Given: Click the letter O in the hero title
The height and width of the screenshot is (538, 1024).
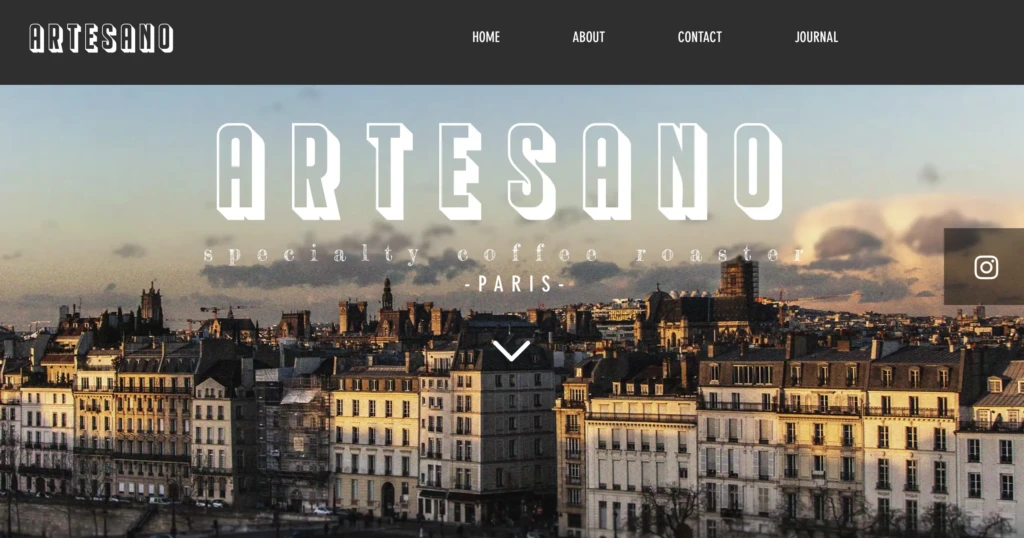Looking at the screenshot, I should click(758, 172).
